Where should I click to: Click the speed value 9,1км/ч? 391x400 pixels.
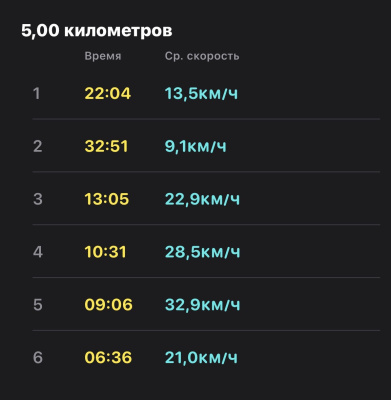(196, 146)
